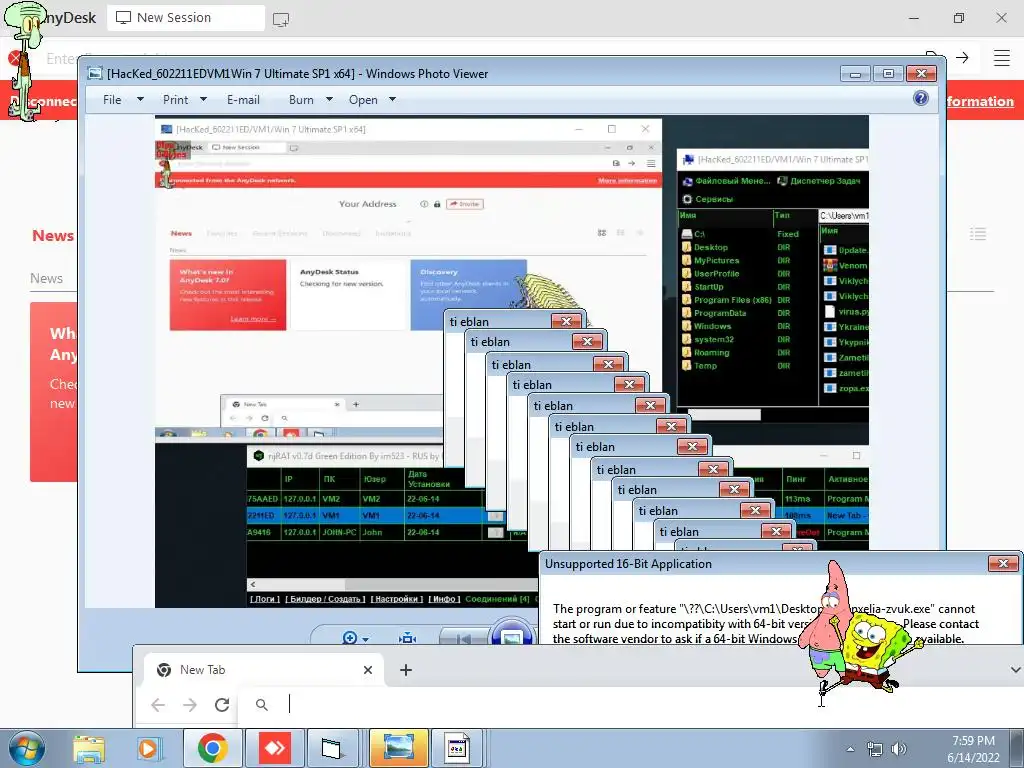Image resolution: width=1024 pixels, height=768 pixels.
Task: Click the displayed hacked screenshot image
Action: point(511,361)
